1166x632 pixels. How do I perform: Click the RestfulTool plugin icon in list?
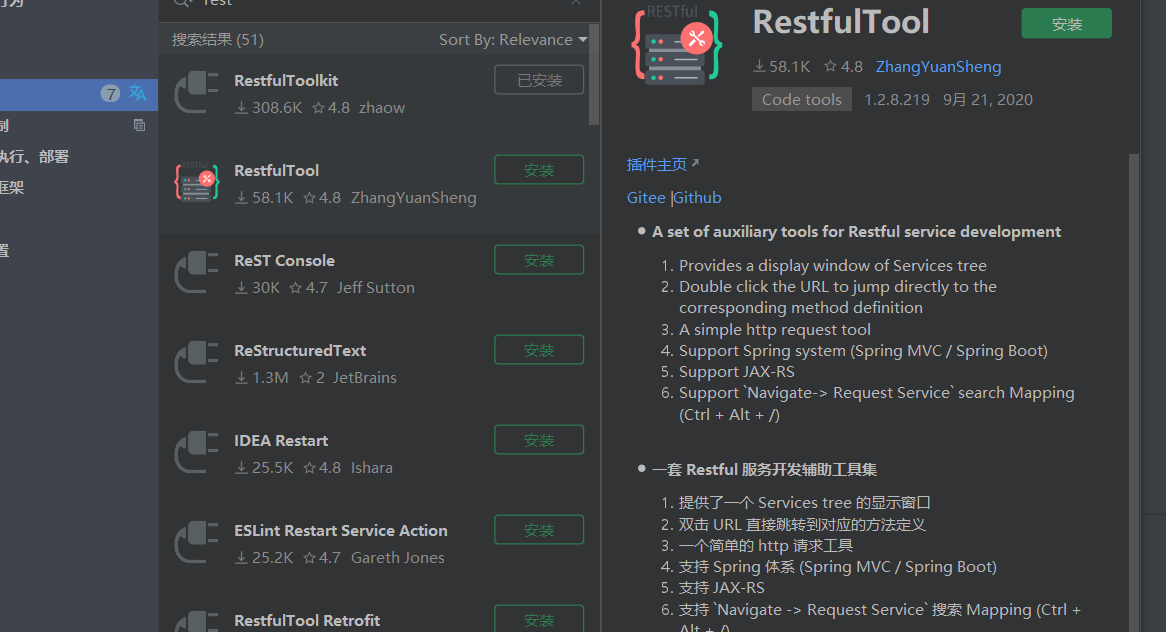(196, 182)
